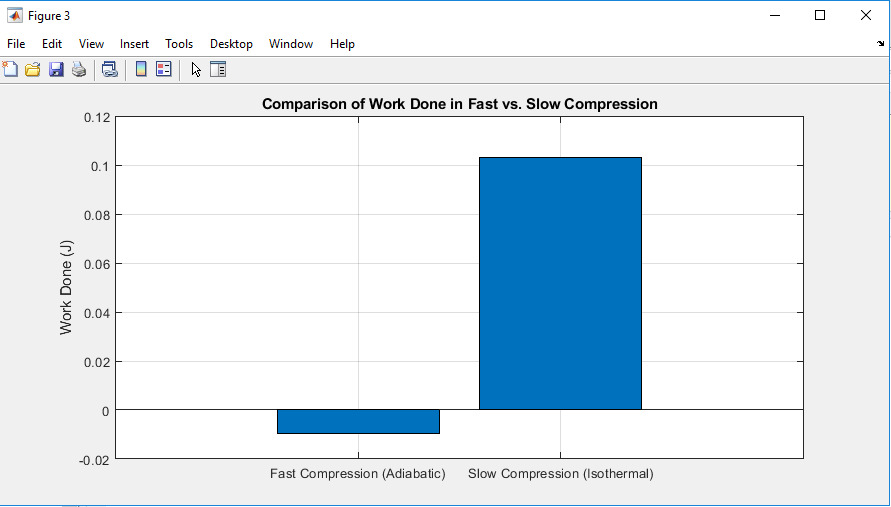The height and width of the screenshot is (507, 891).
Task: Click the 'Slow Compression (Isothermal)' axis label
Action: click(561, 473)
